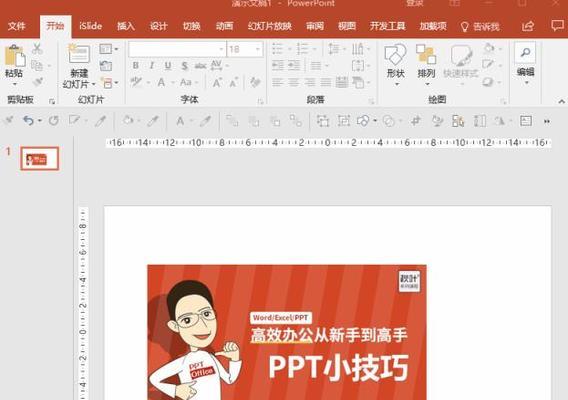Toggle Strikethrough (abc) formatting
Image resolution: width=568 pixels, height=400 pixels.
point(200,66)
